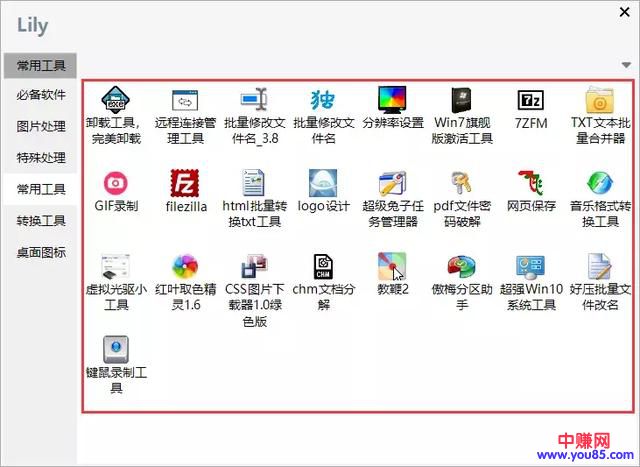Expand the dropdown arrow at top right
The image size is (640, 467).
pyautogui.click(x=626, y=65)
